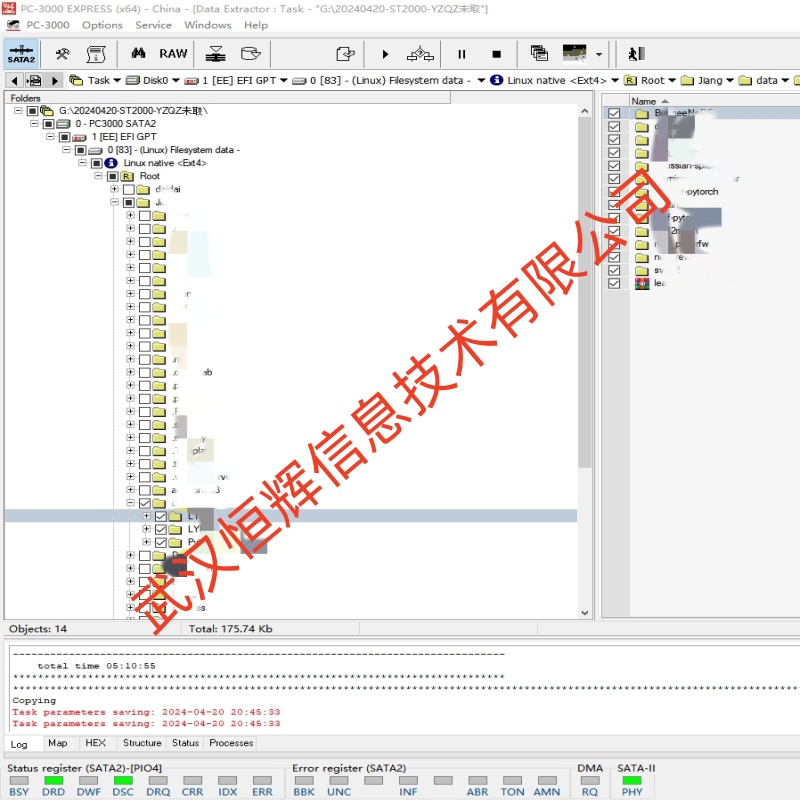
Task: Open the Task dropdown in the path bar
Action: click(117, 81)
